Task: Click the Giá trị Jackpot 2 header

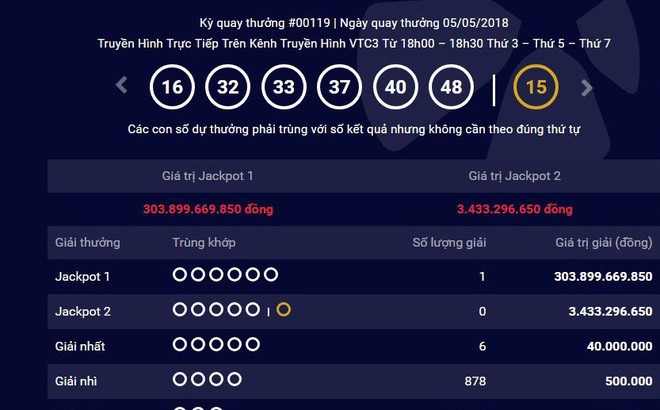Action: pyautogui.click(x=515, y=176)
